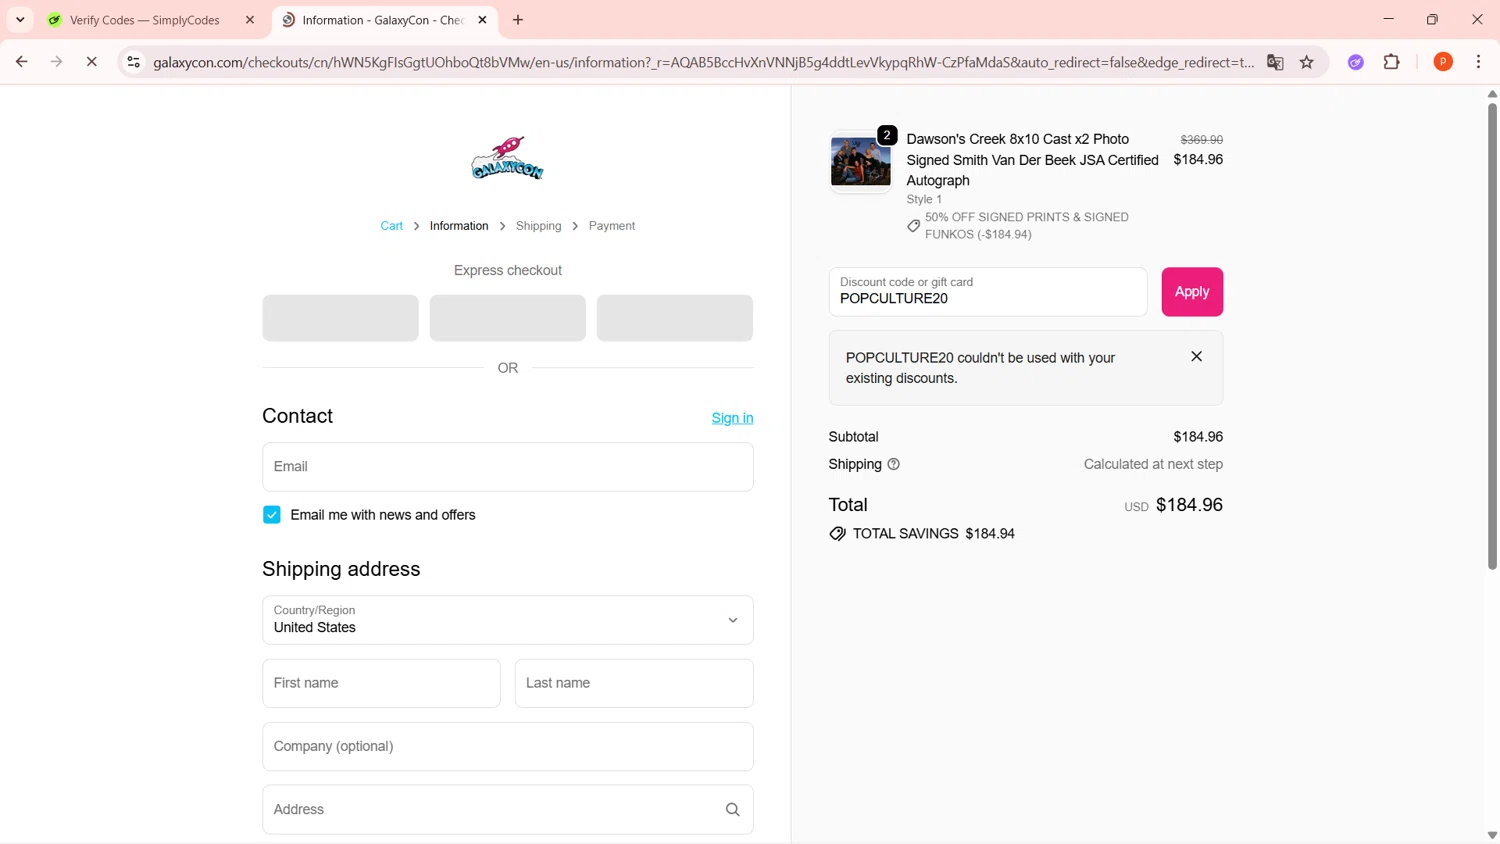This screenshot has height=844, width=1500.
Task: Open a new browser tab
Action: tap(518, 20)
